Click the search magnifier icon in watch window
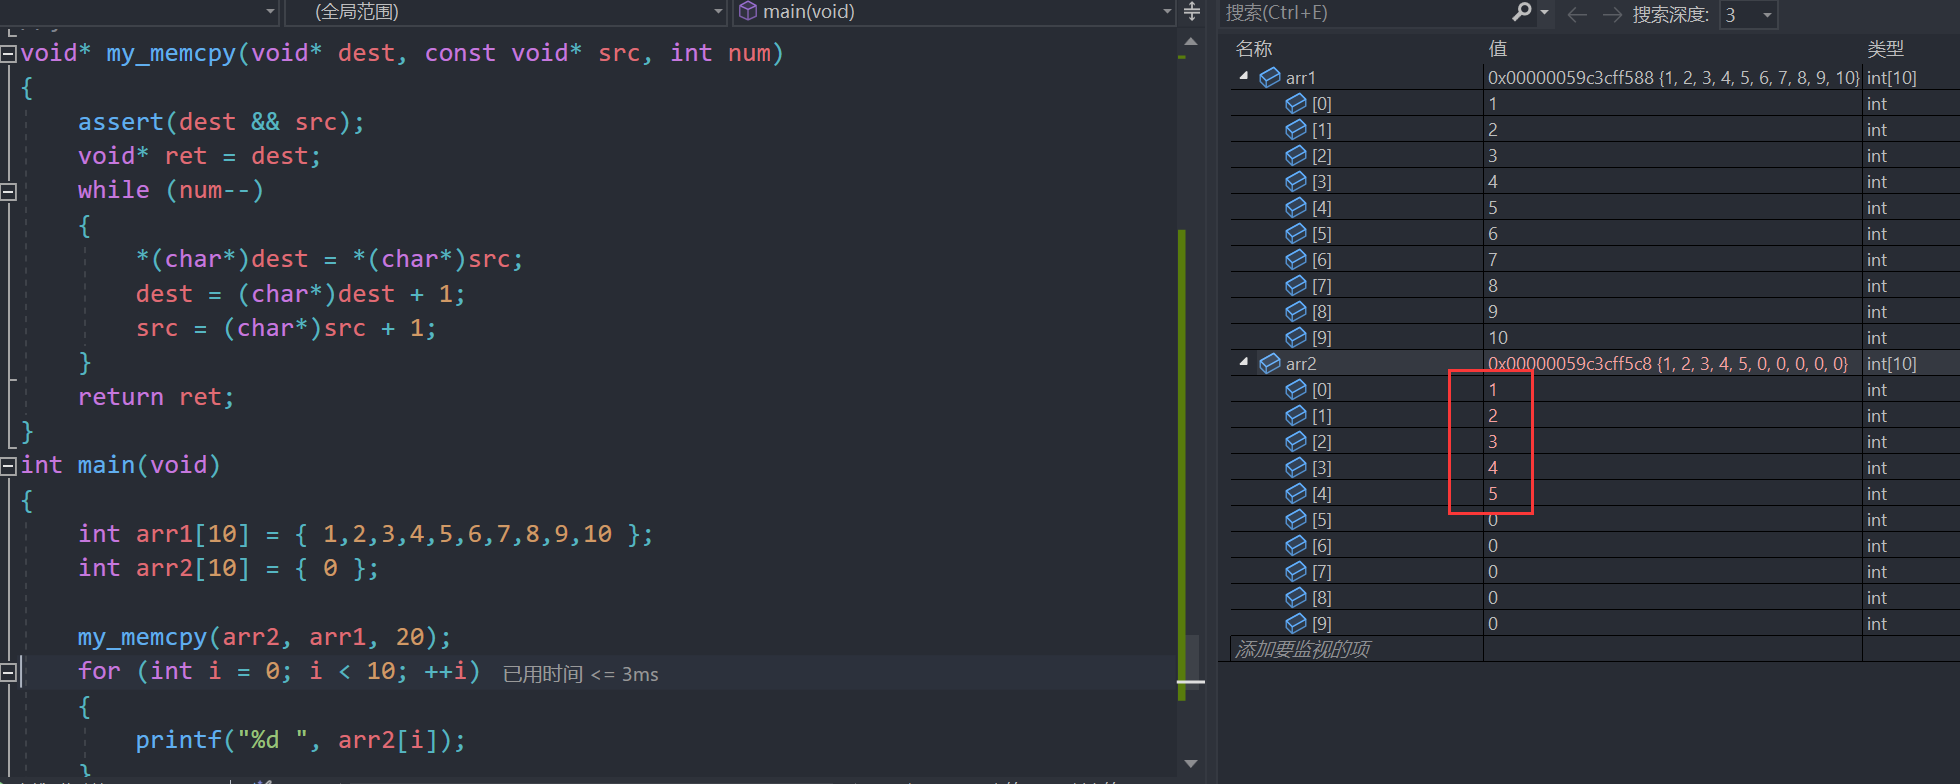The width and height of the screenshot is (1960, 784). 1522,12
